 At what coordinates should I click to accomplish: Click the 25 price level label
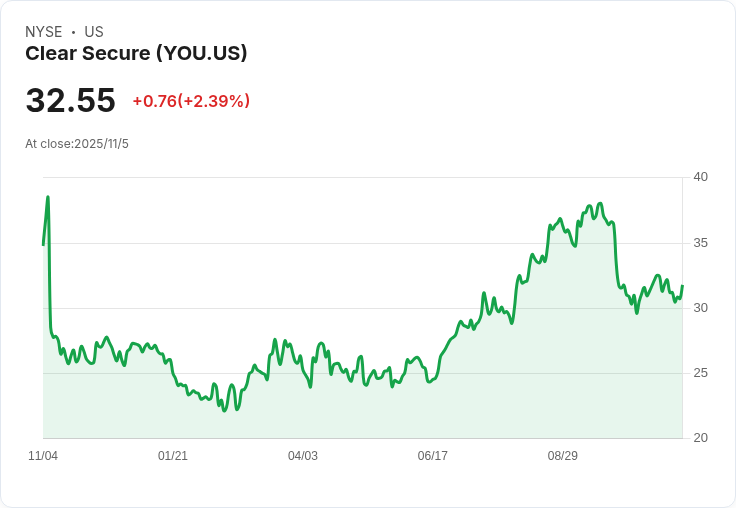pyautogui.click(x=700, y=373)
